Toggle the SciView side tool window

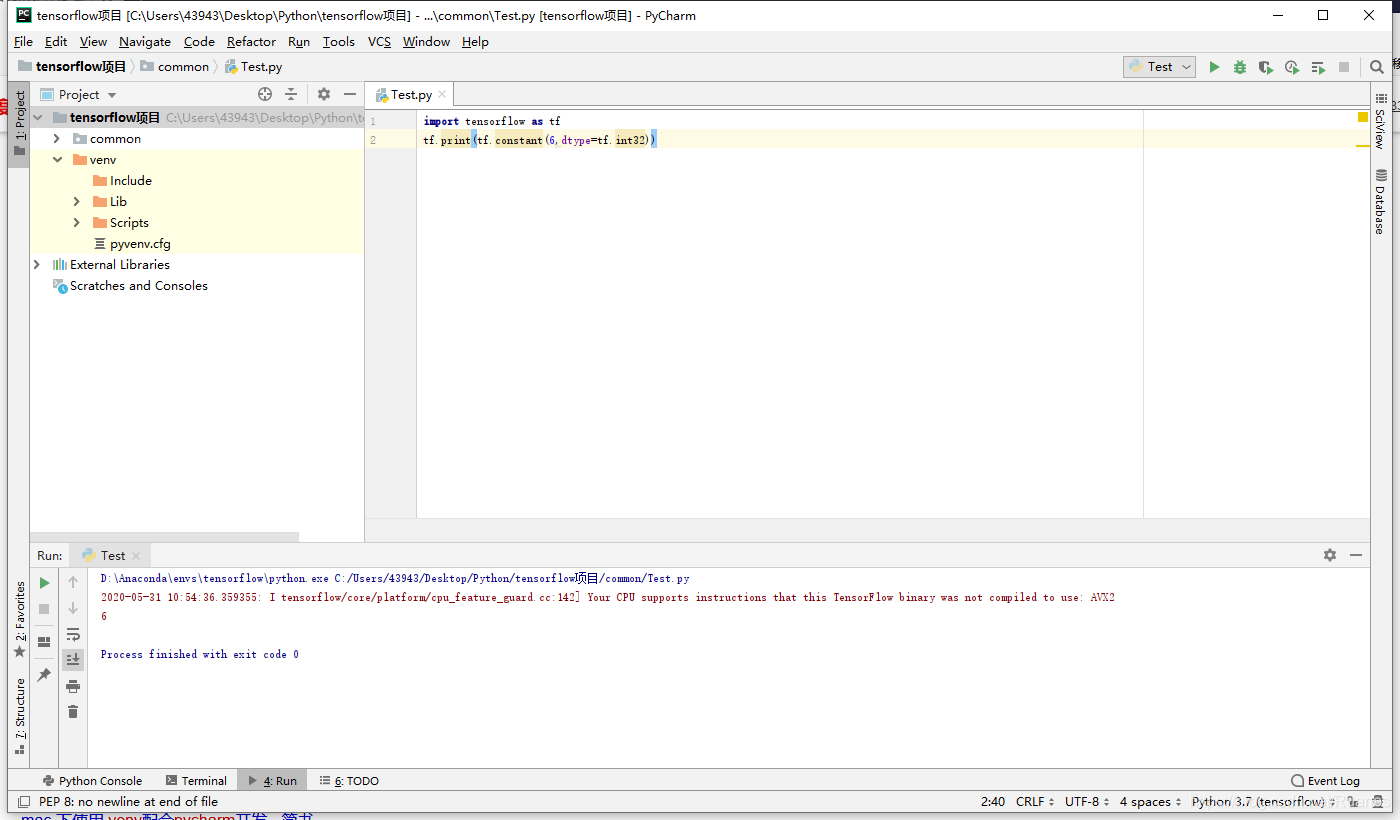1380,122
